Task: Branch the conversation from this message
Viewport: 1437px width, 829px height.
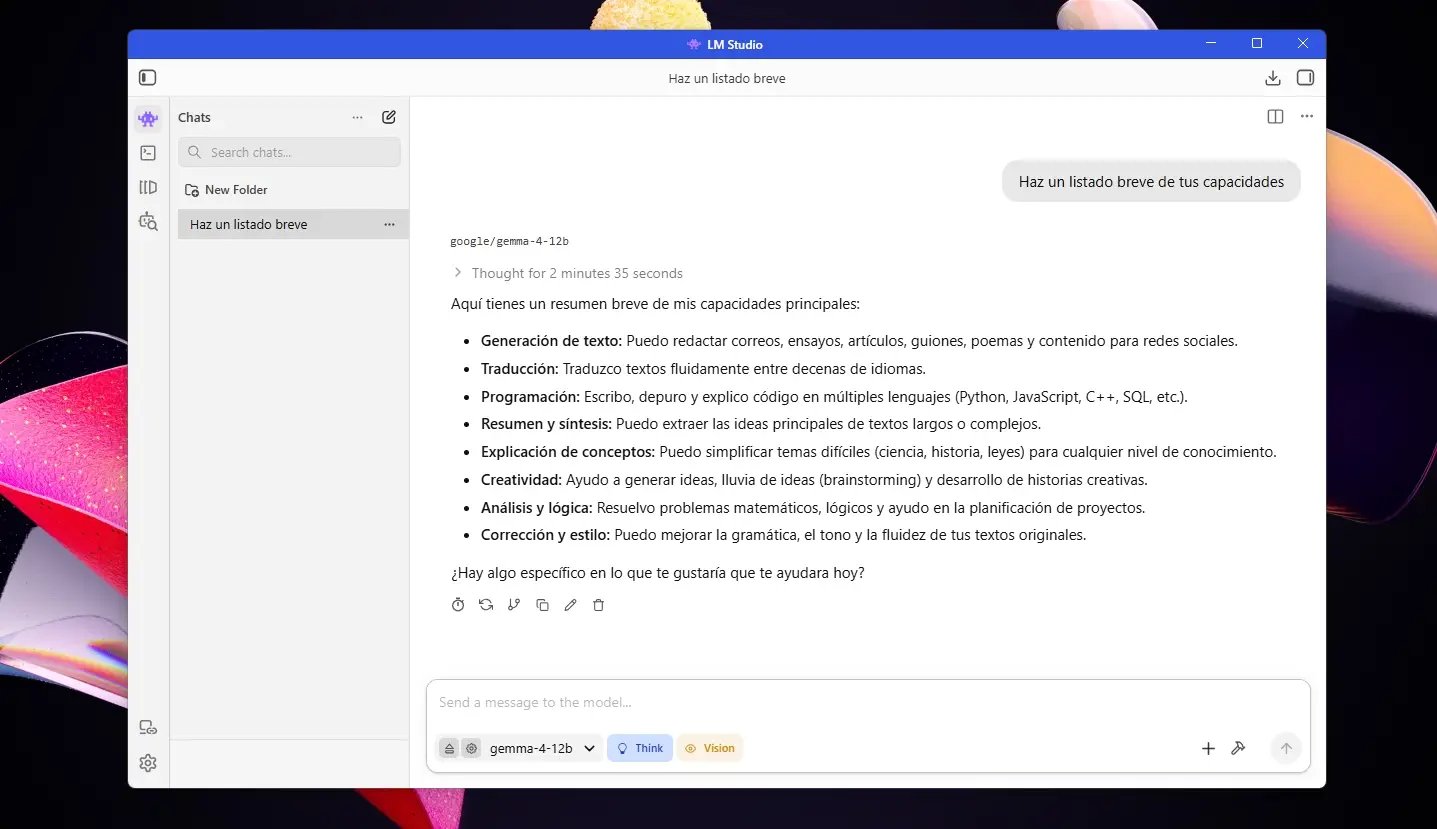Action: (514, 605)
